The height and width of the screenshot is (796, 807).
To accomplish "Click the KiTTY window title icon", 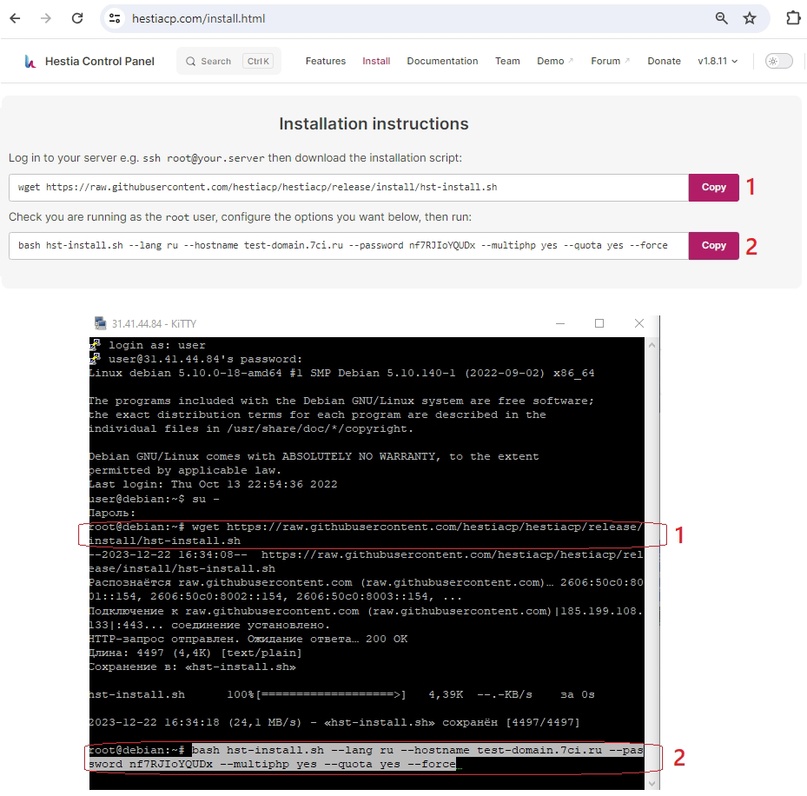I will click(100, 324).
